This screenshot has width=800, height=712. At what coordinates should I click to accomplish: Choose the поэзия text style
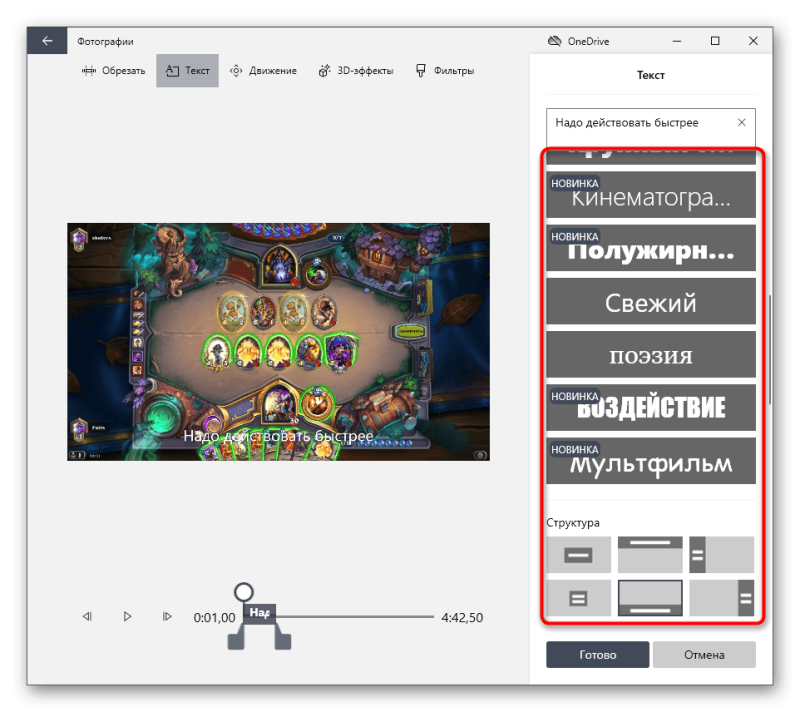click(651, 354)
